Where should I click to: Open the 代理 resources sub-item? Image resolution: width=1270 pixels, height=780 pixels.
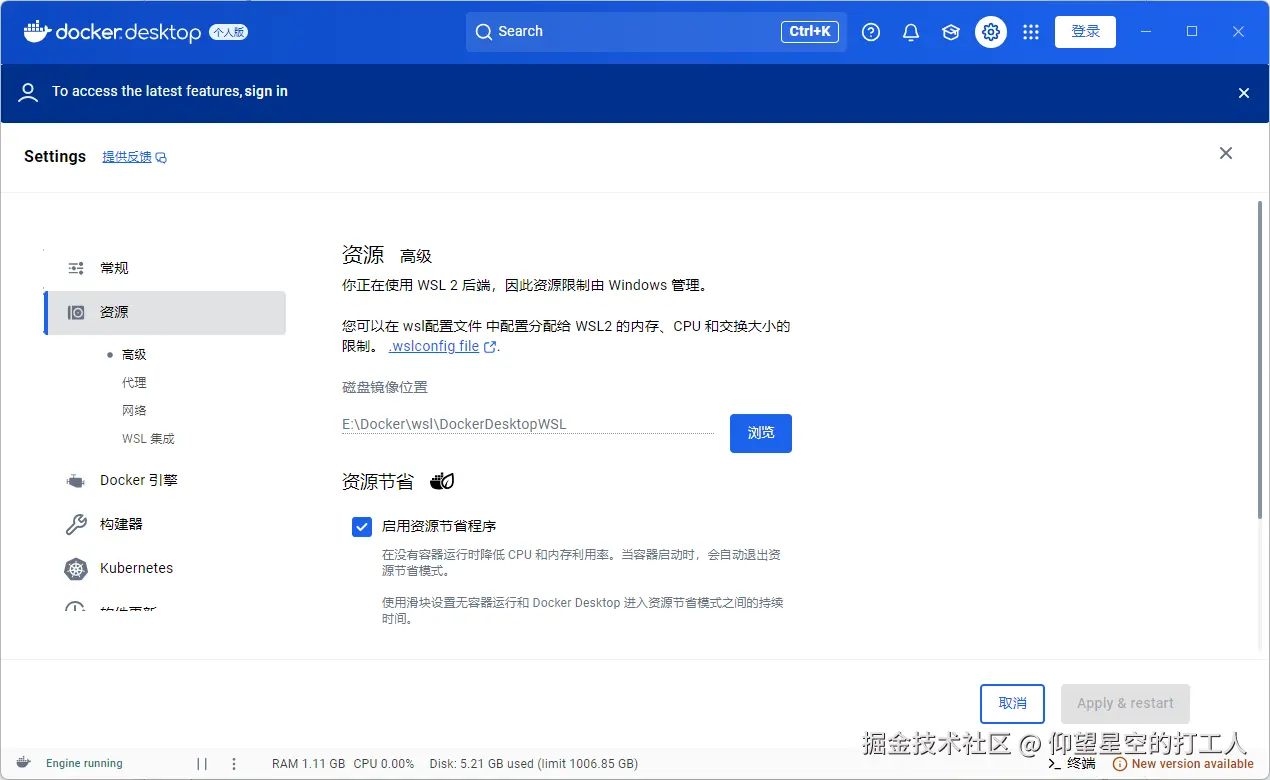pyautogui.click(x=134, y=383)
